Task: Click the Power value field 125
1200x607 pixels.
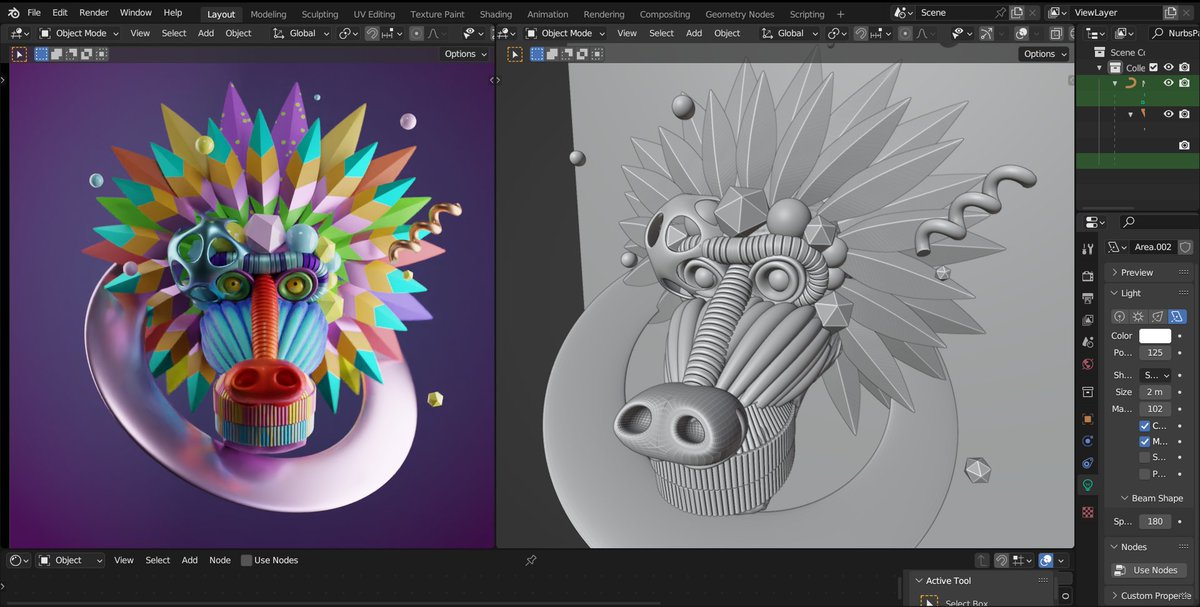Action: pos(1155,353)
